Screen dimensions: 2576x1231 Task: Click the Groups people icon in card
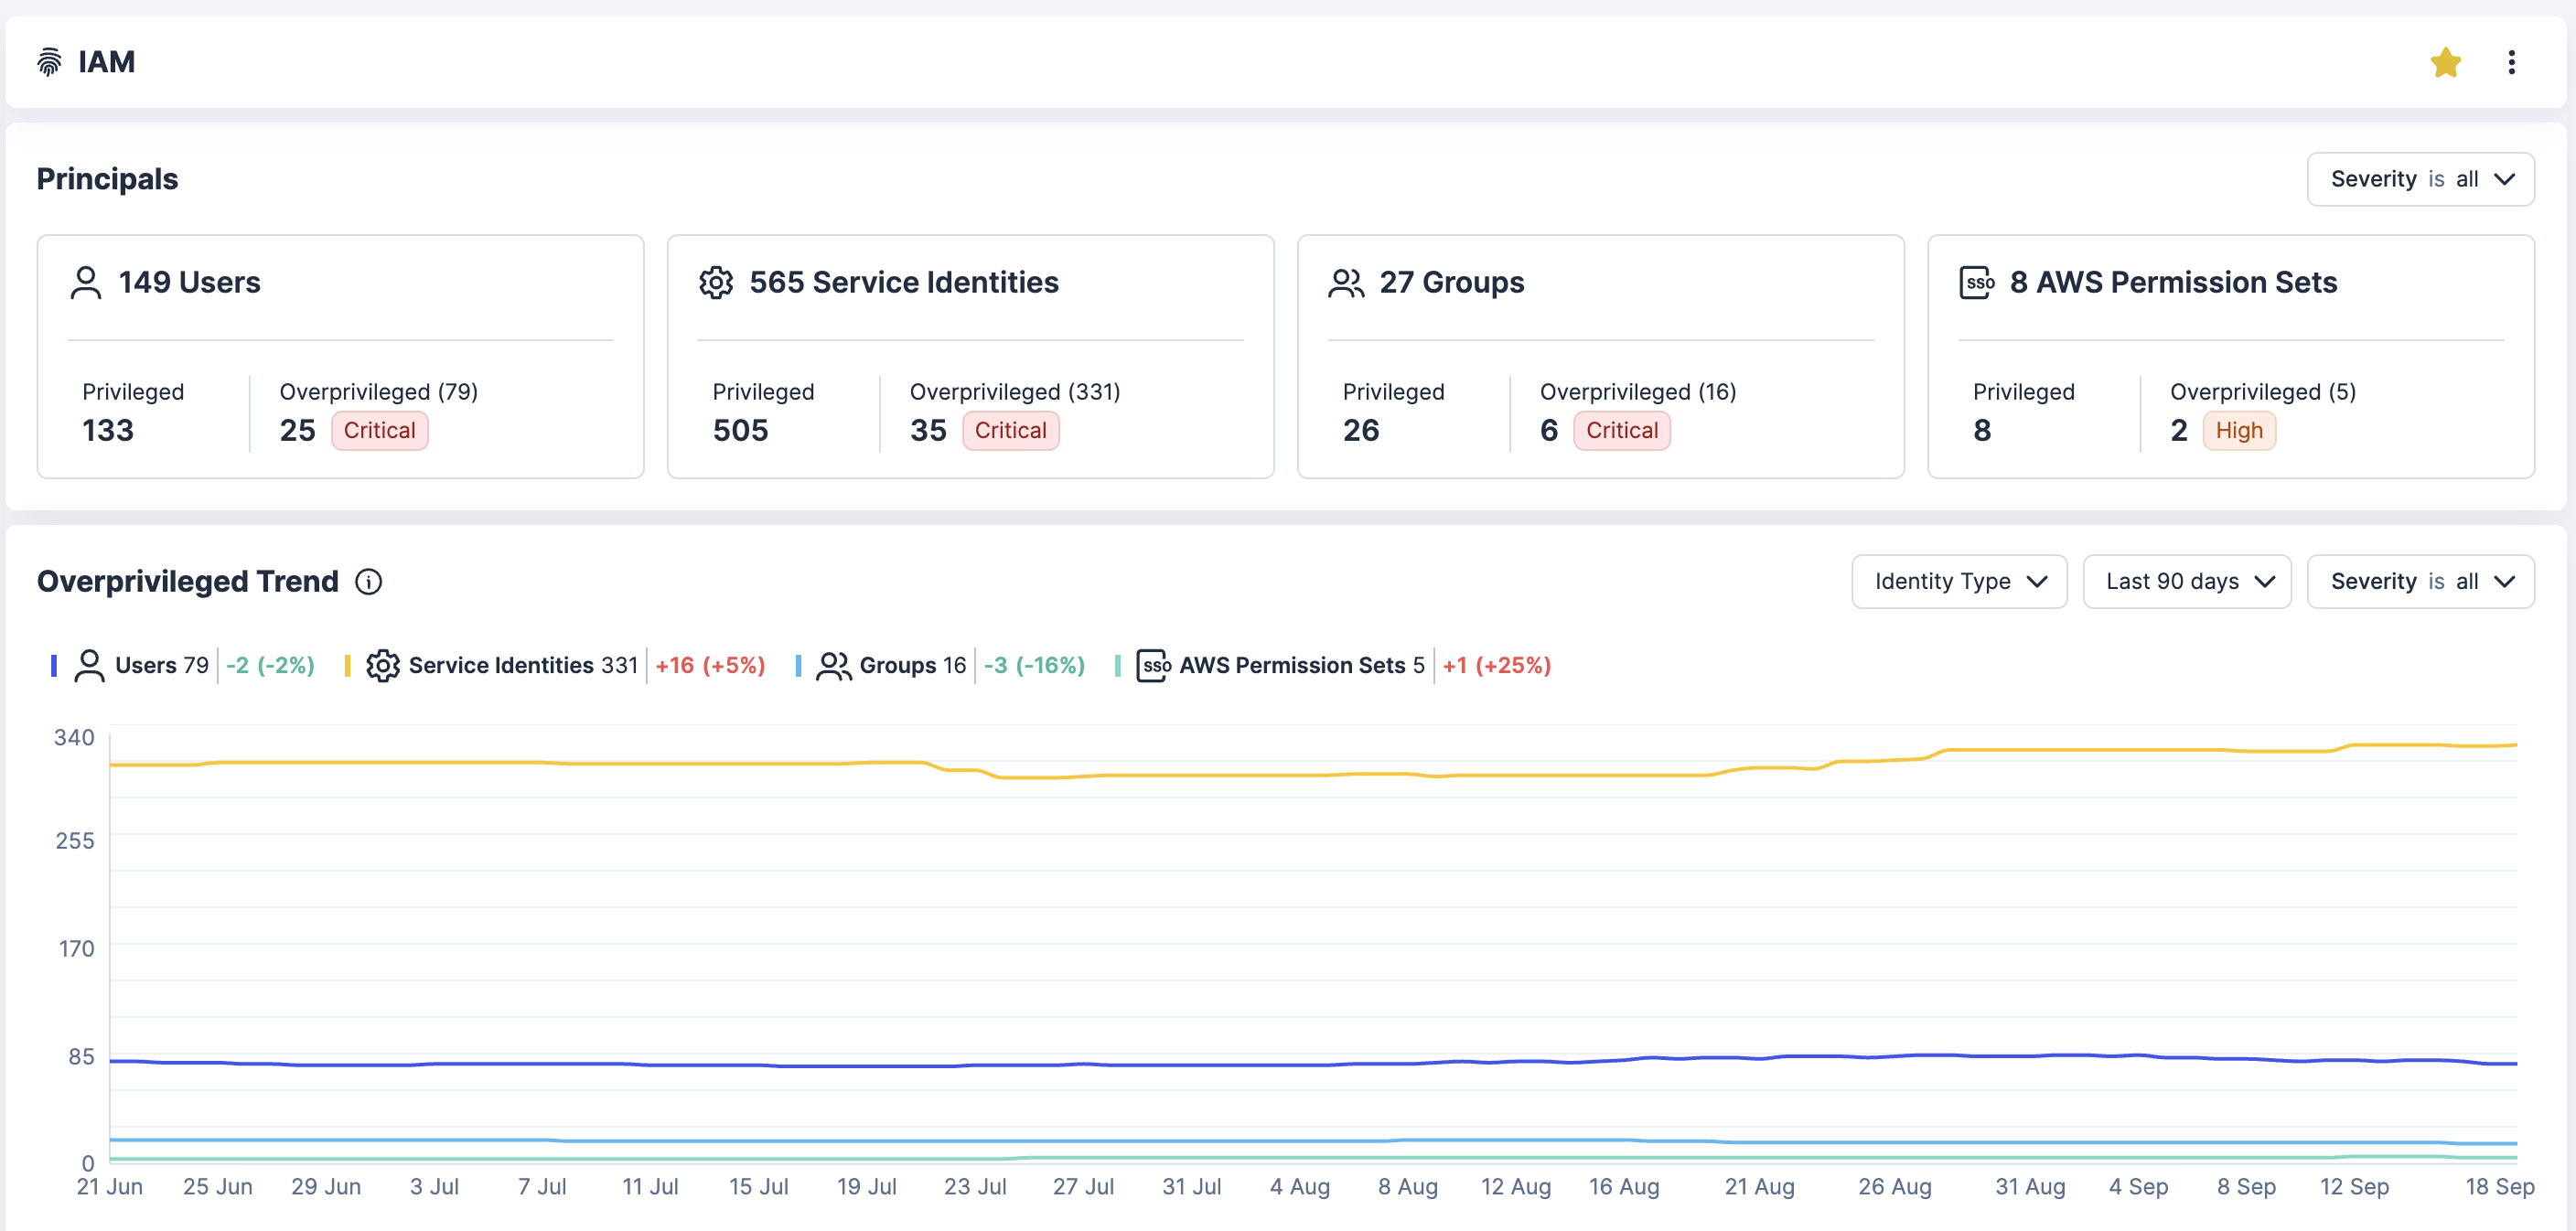(x=1345, y=283)
